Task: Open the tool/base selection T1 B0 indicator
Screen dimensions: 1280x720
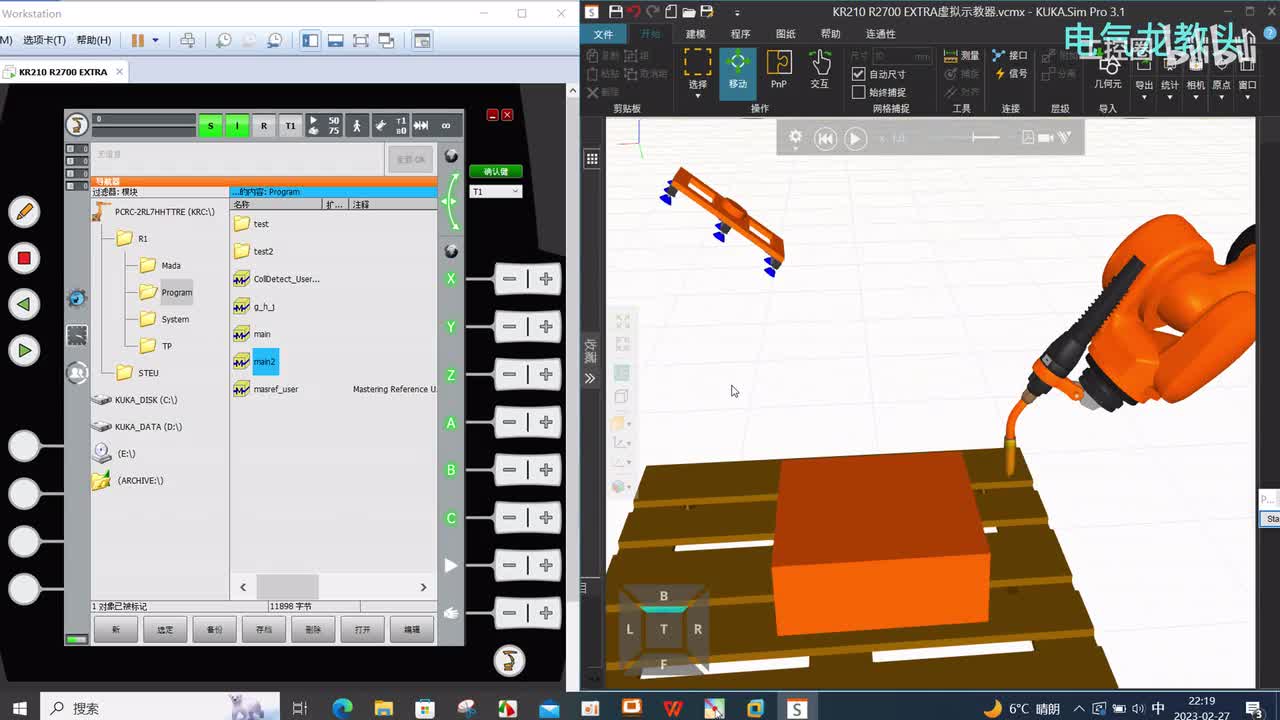Action: coord(390,126)
